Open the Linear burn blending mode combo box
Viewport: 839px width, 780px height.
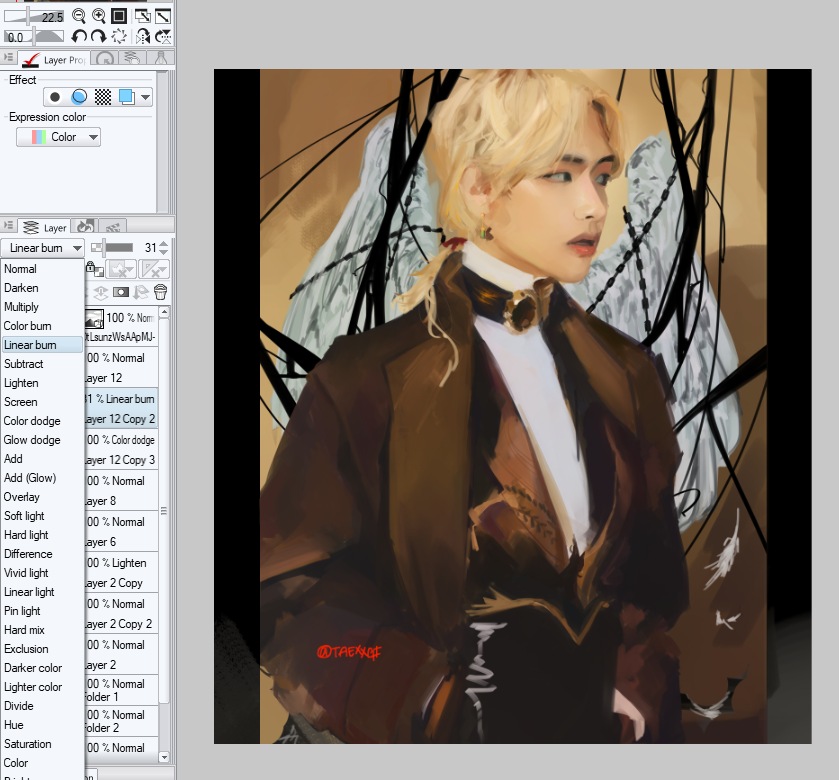(42, 248)
